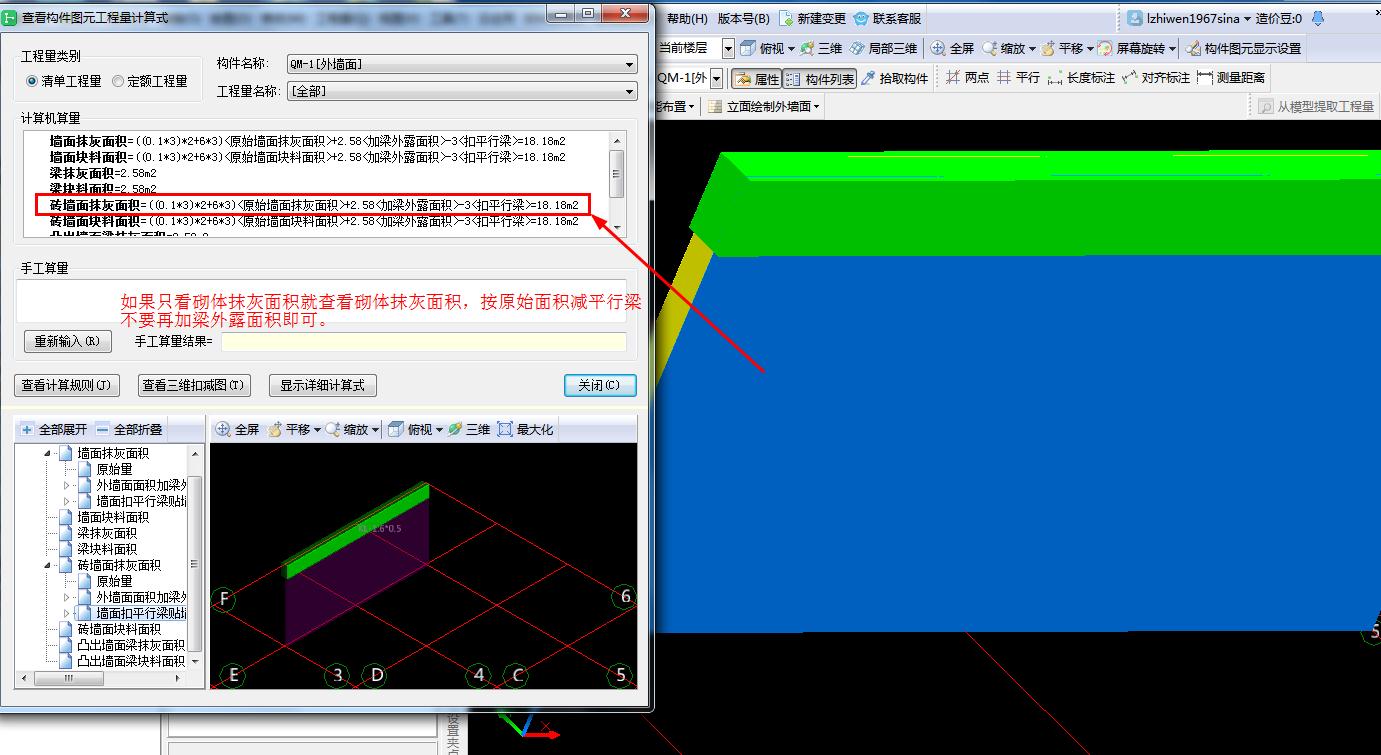This screenshot has height=755, width=1381.
Task: Open 联系客服 customer service
Action: 887,18
